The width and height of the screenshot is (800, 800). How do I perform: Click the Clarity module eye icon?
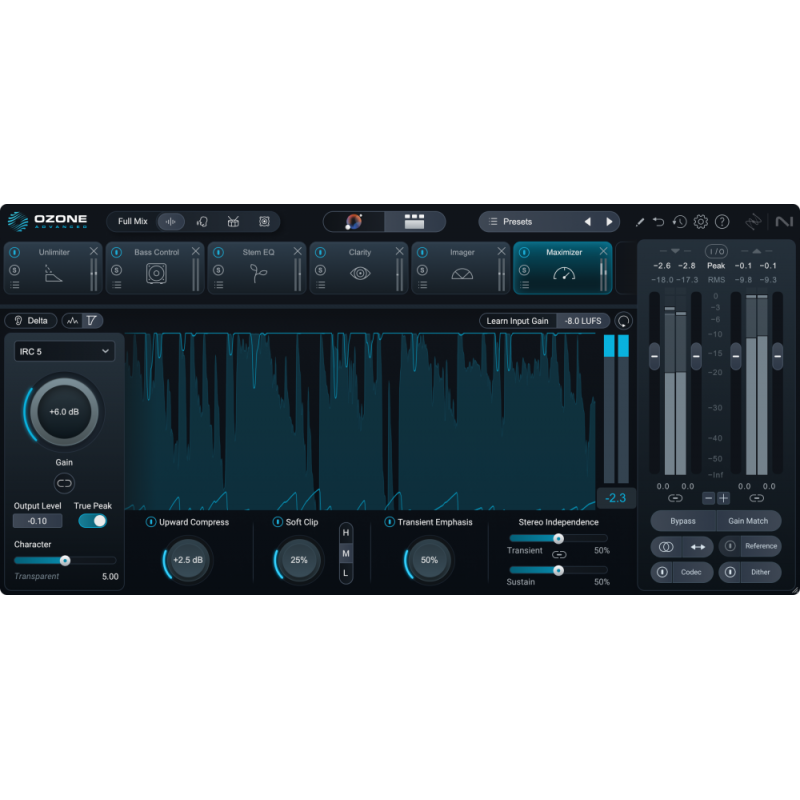tap(358, 272)
